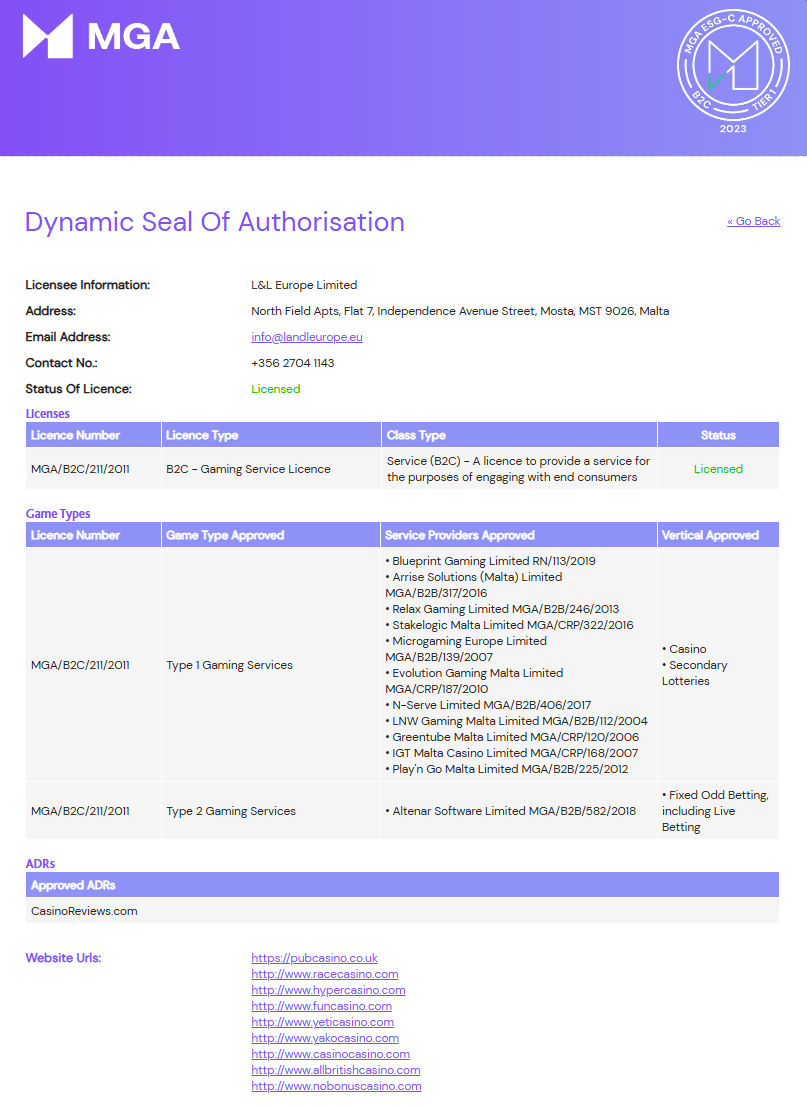Screen dimensions: 807x1107
Task: Open the yeticasino.com website link
Action: pos(323,1022)
